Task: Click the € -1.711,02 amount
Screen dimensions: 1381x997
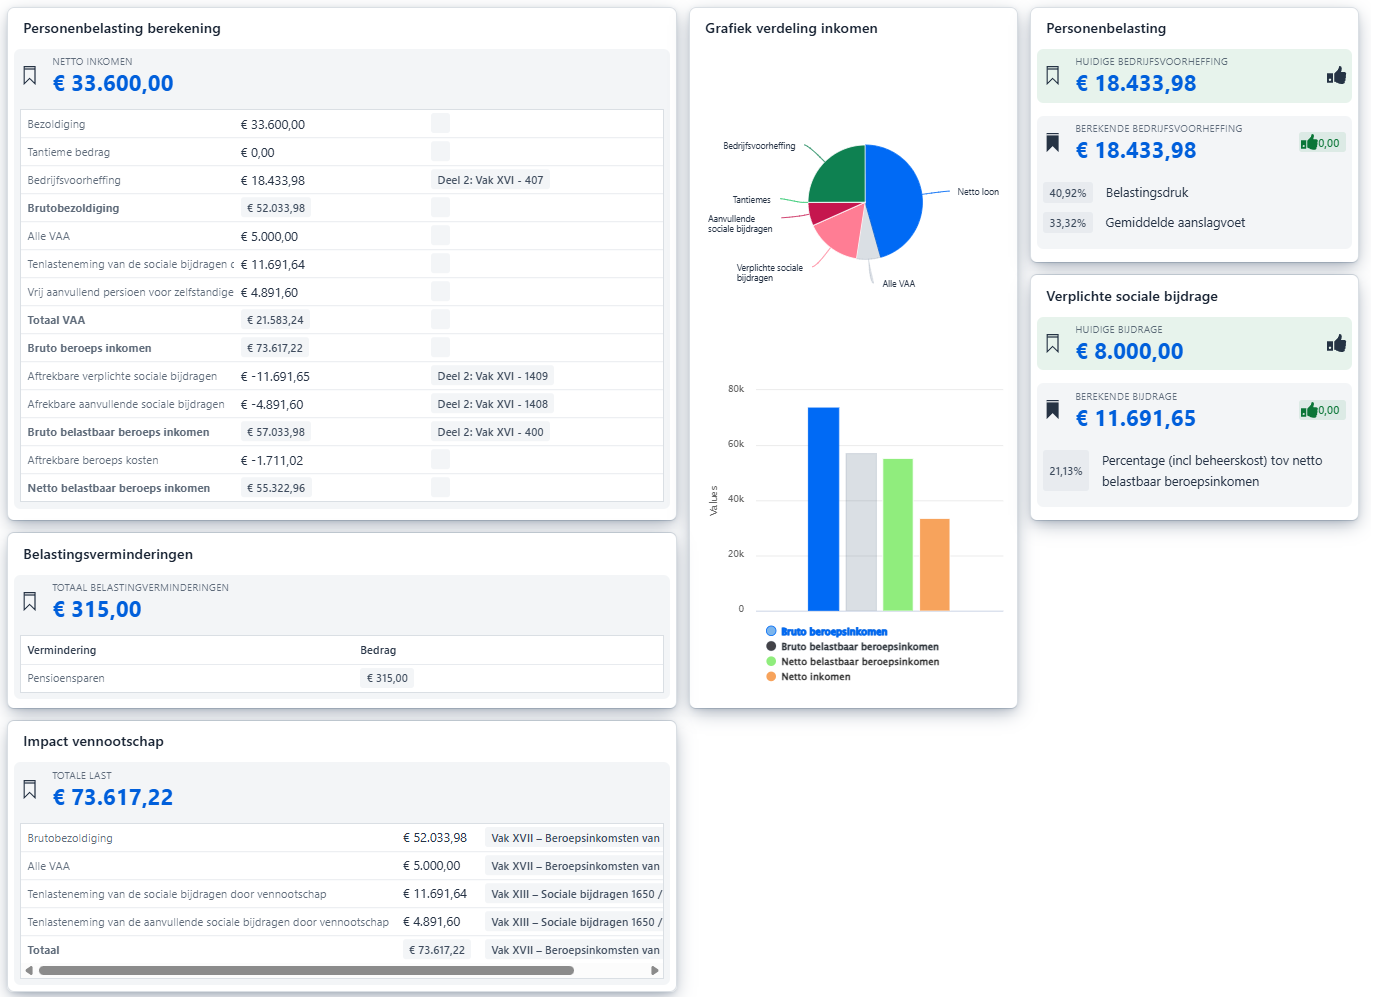Action: (x=272, y=460)
